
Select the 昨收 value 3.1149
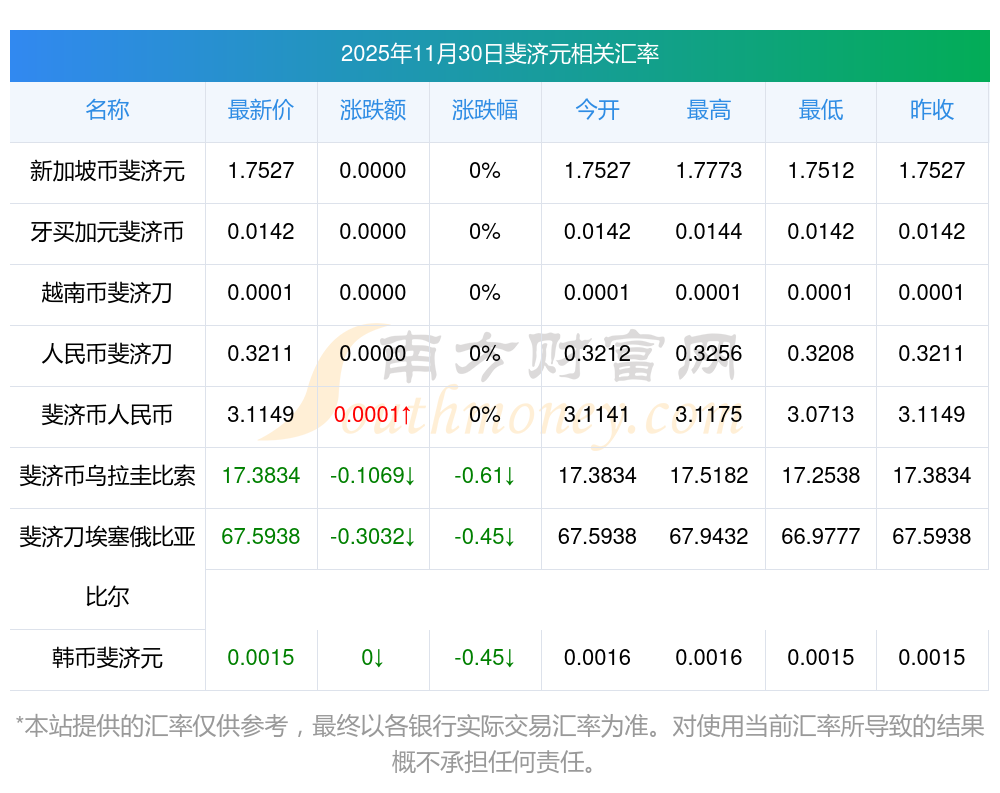(x=932, y=414)
